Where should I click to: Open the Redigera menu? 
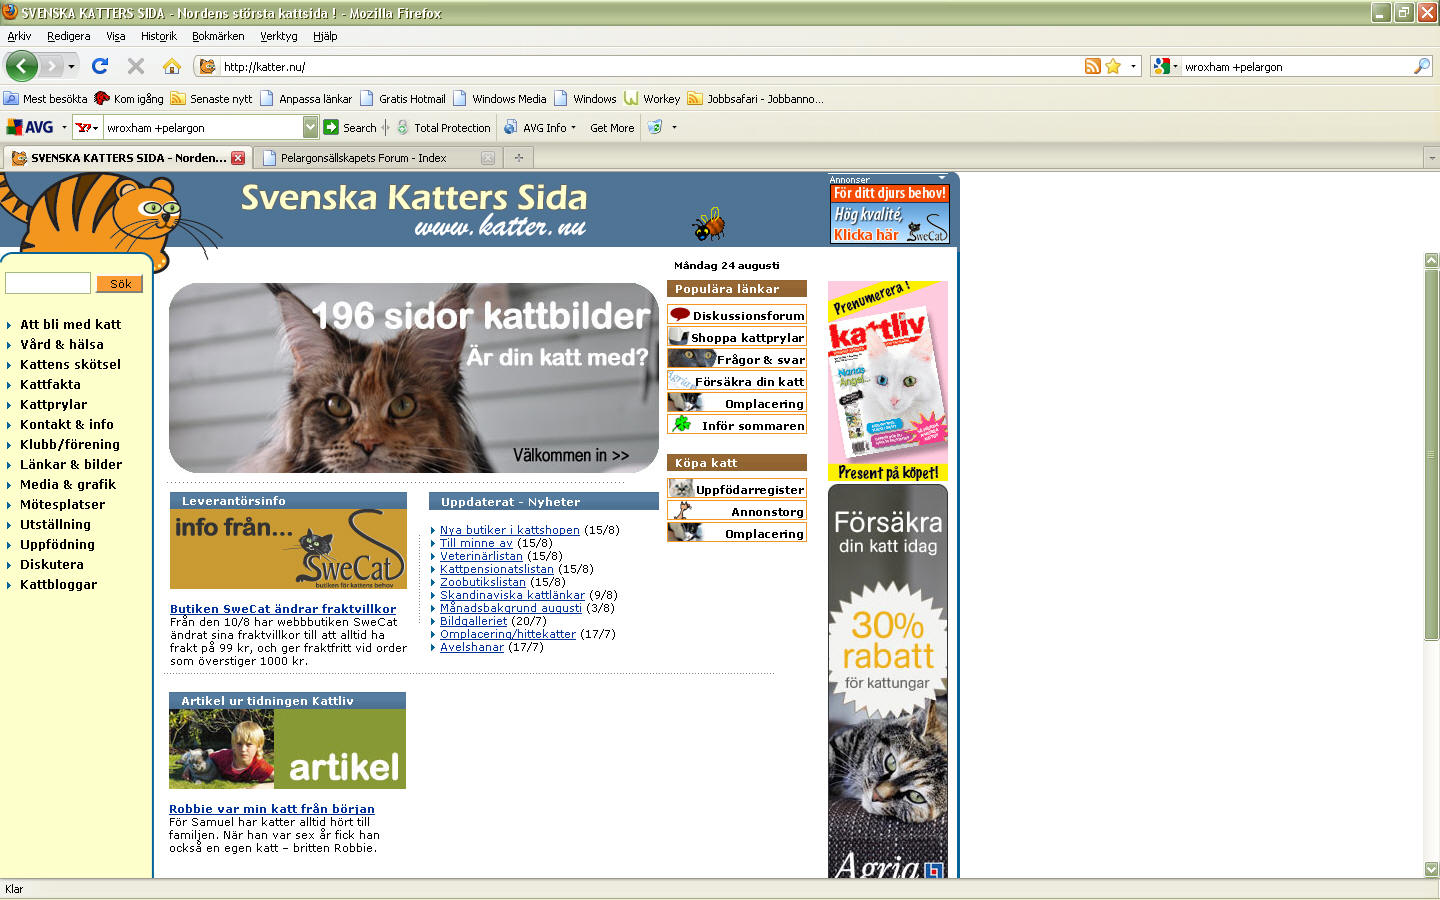[x=68, y=36]
